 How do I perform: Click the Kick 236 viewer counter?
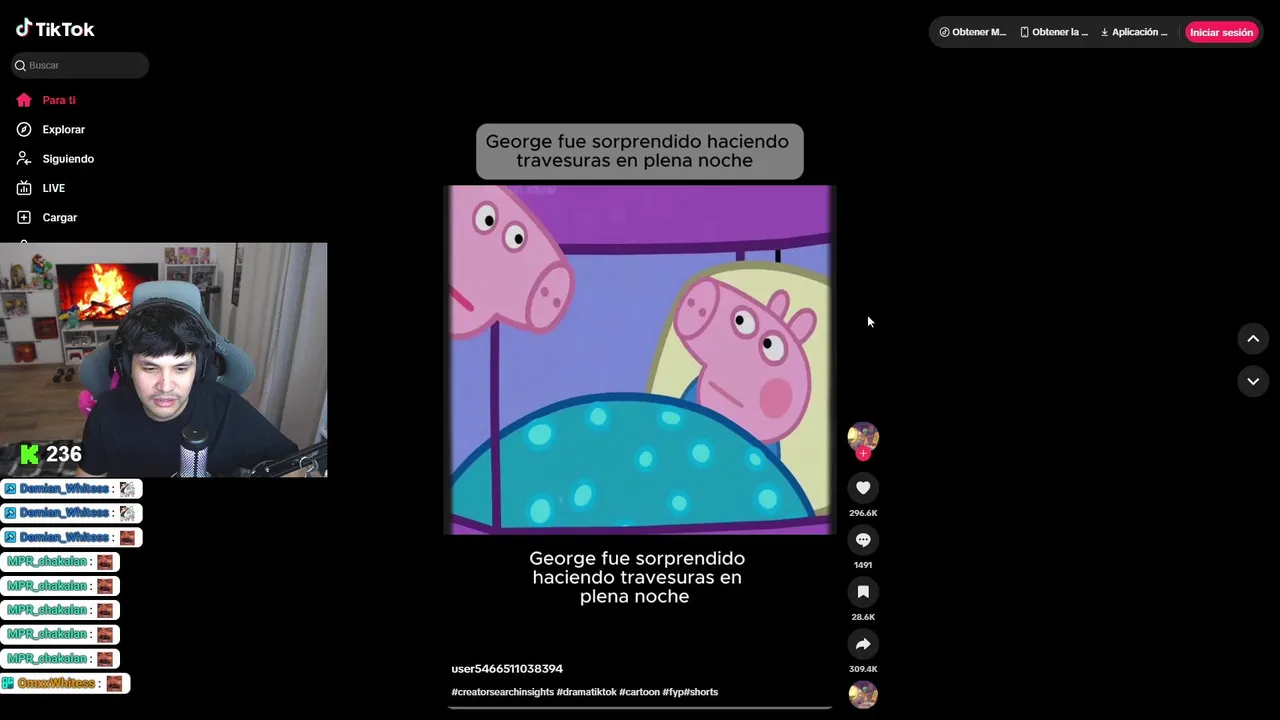(x=51, y=454)
